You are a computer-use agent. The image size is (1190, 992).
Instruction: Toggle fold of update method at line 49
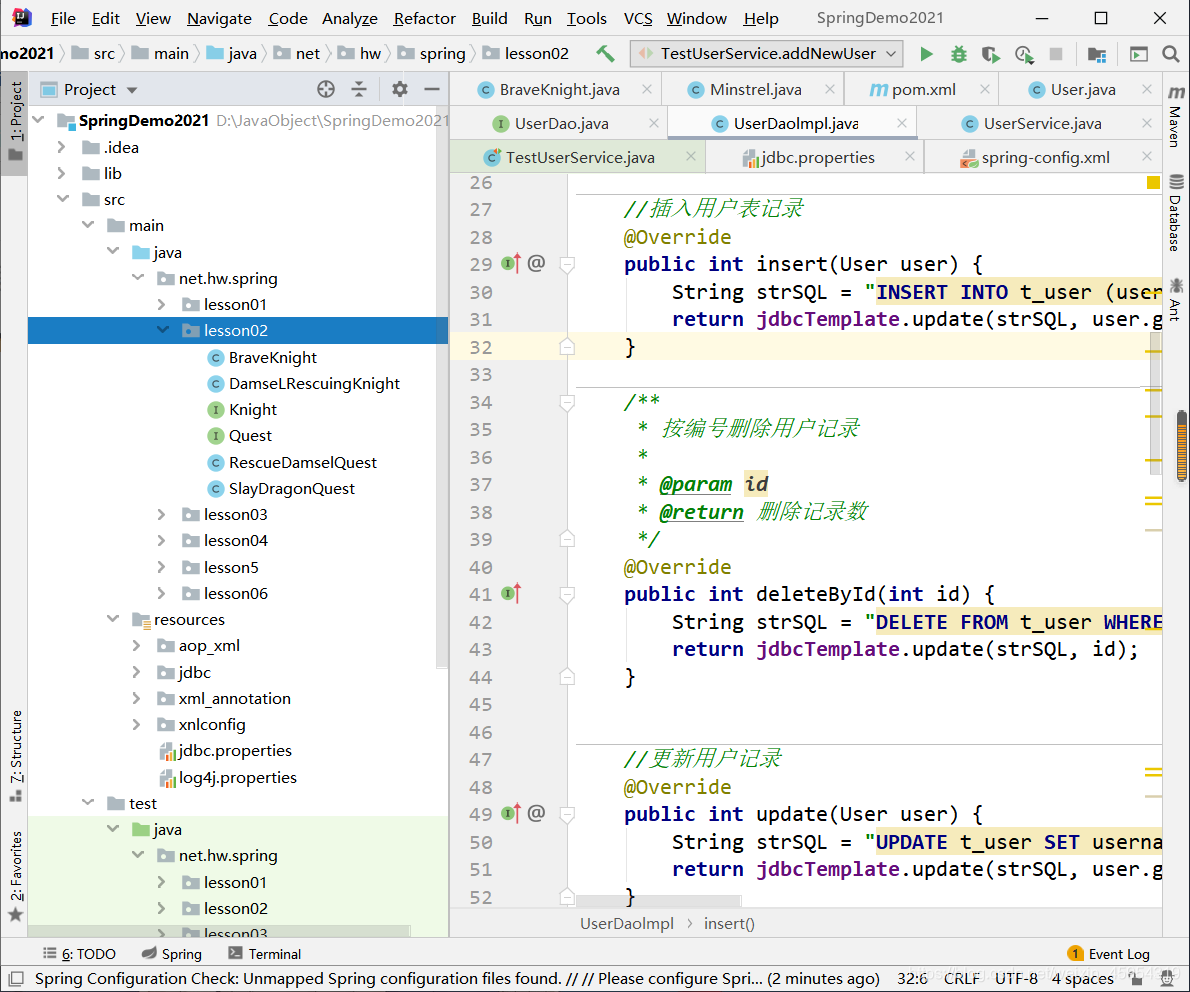coord(567,814)
